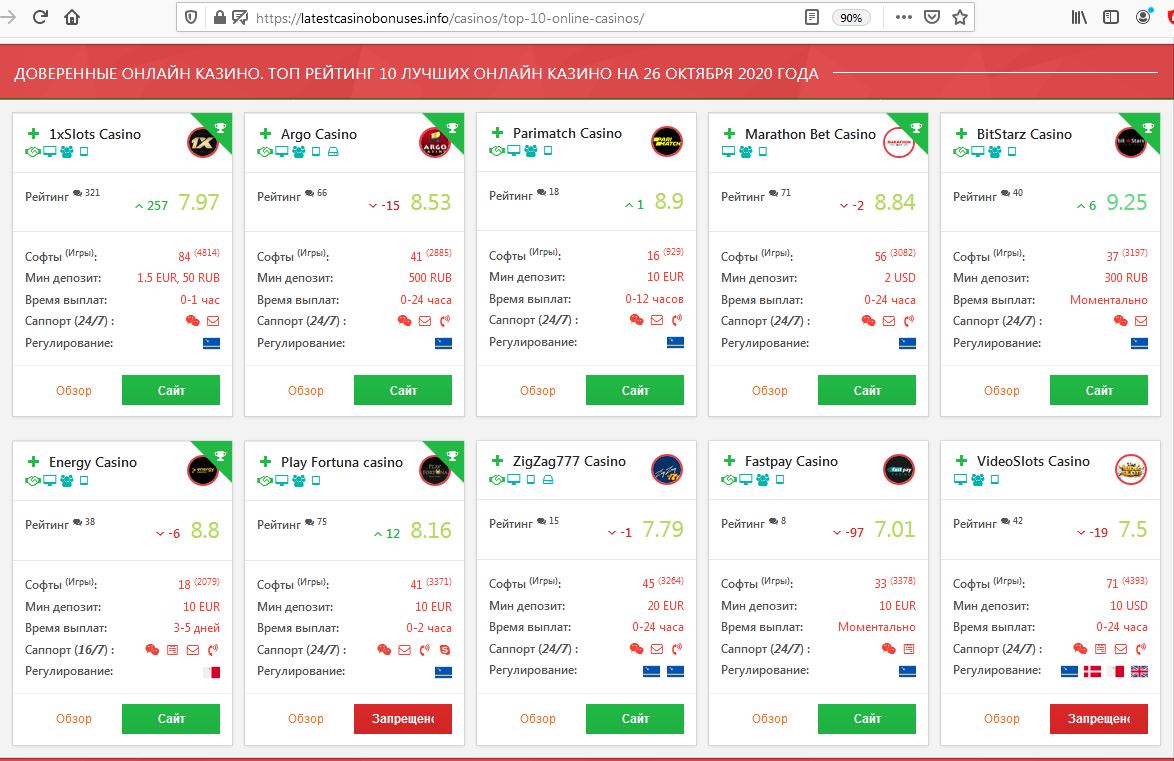The height and width of the screenshot is (761, 1174).
Task: Click the Energy Casino name heading
Action: click(x=93, y=462)
